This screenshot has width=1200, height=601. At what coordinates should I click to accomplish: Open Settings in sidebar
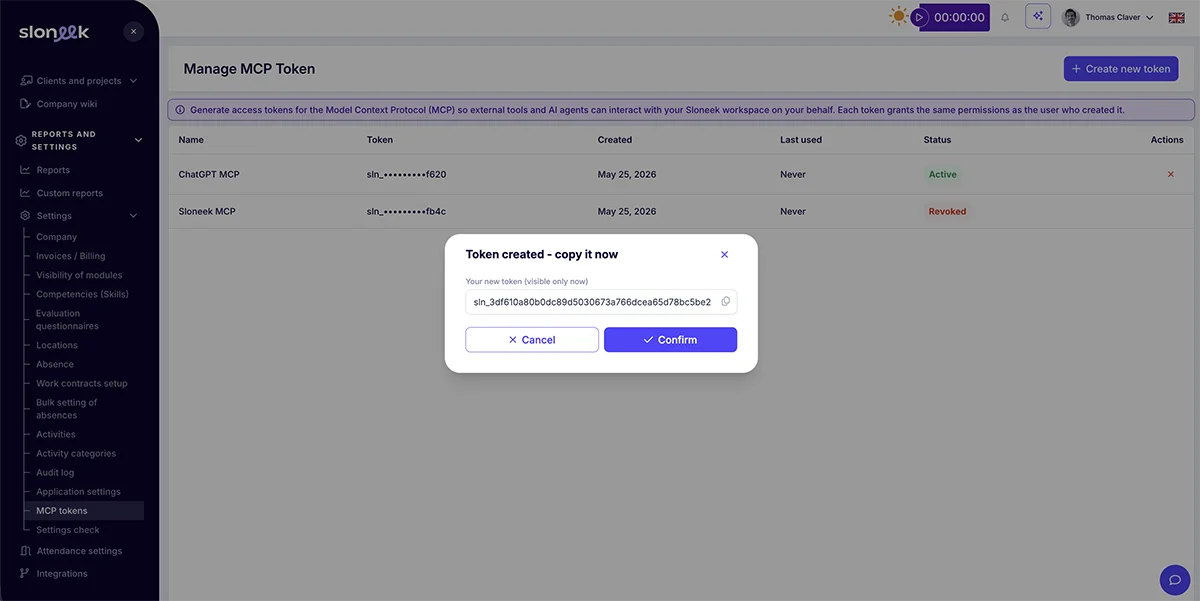coord(54,216)
